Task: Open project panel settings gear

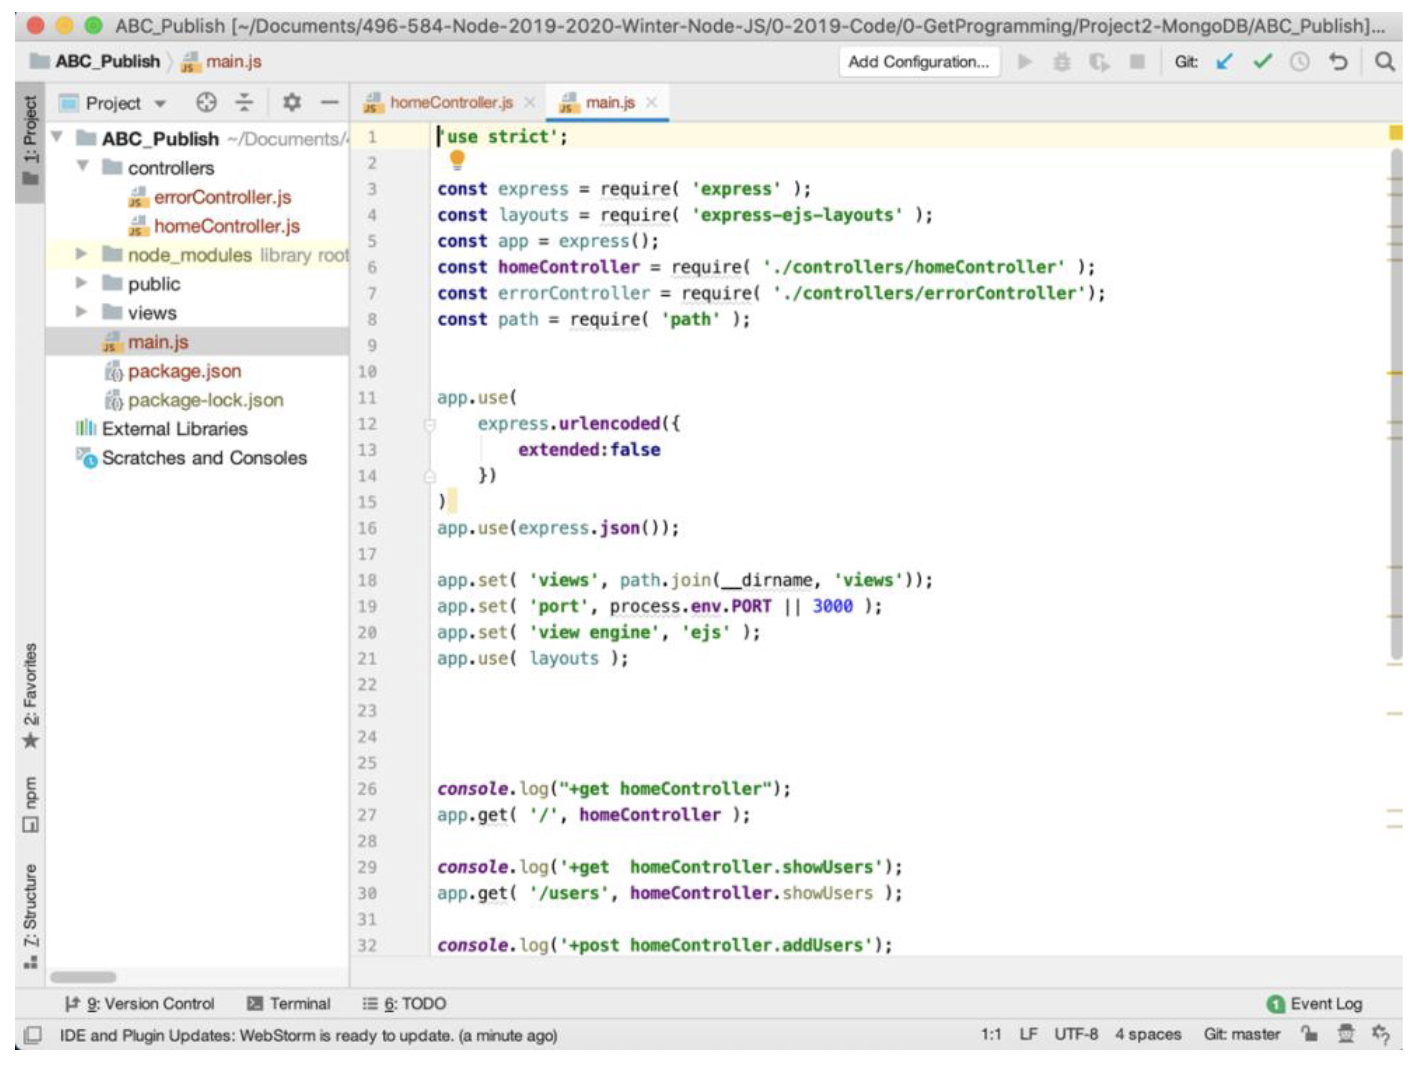Action: click(291, 103)
